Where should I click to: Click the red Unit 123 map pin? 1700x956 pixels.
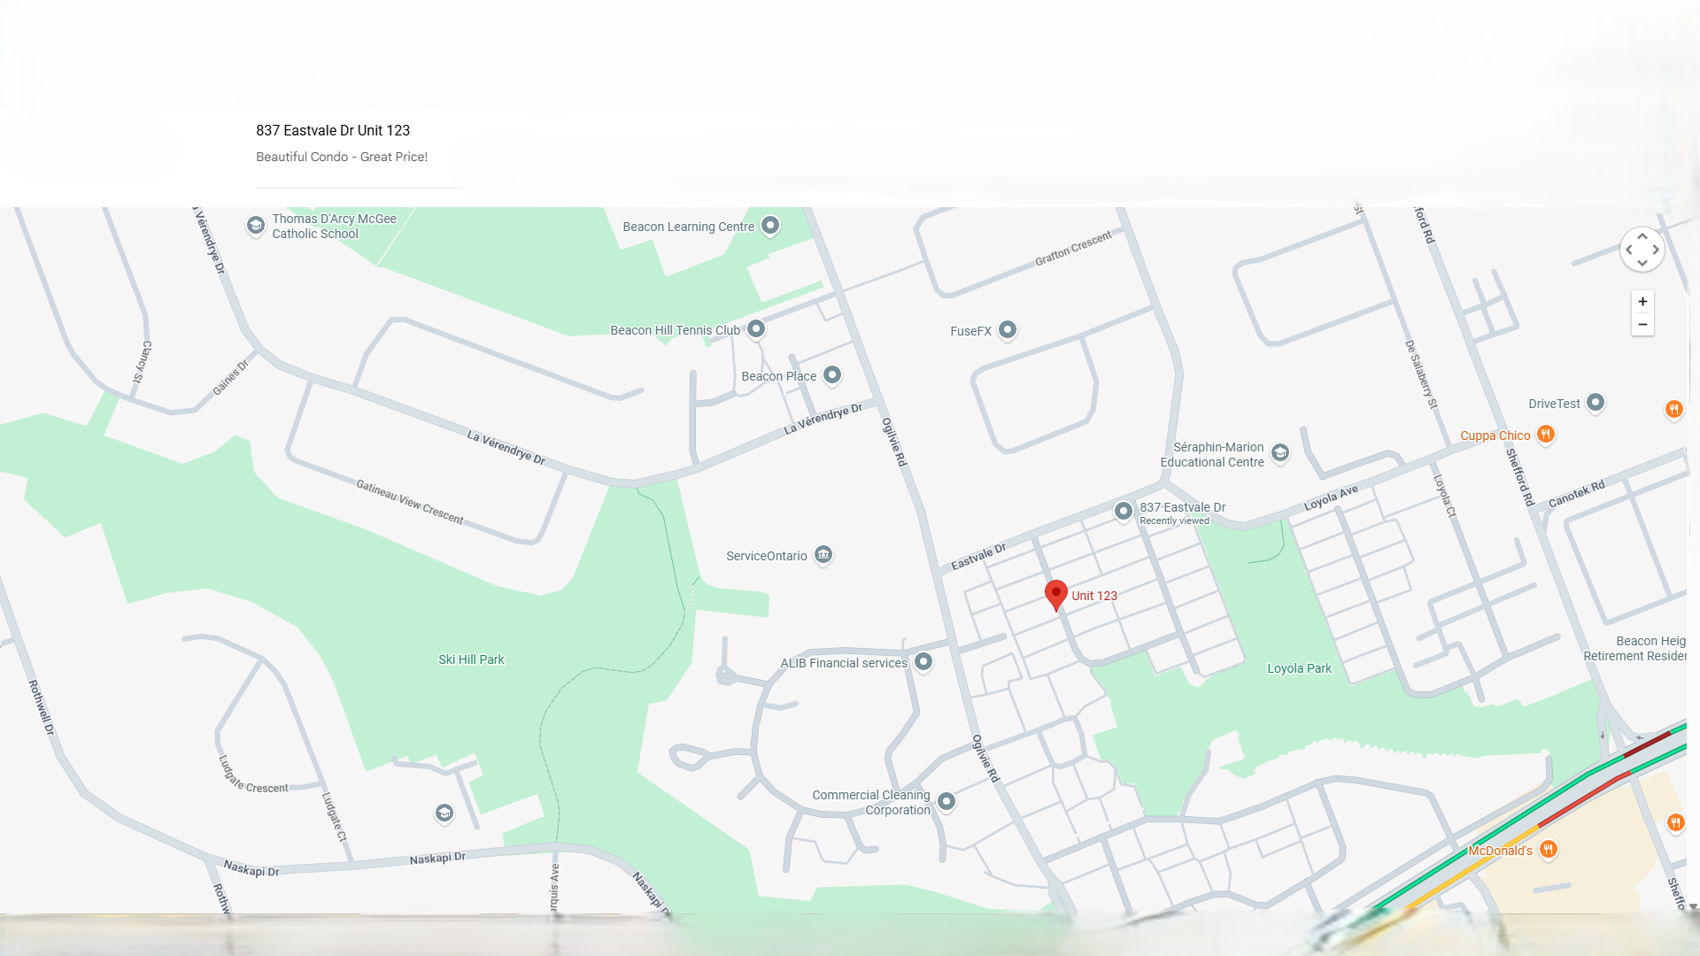tap(1055, 594)
